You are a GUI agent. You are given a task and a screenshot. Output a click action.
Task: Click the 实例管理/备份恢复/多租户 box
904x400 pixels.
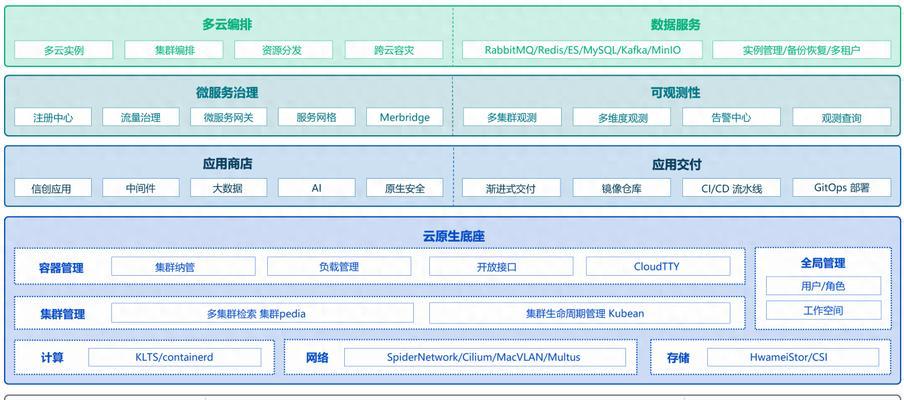801,50
